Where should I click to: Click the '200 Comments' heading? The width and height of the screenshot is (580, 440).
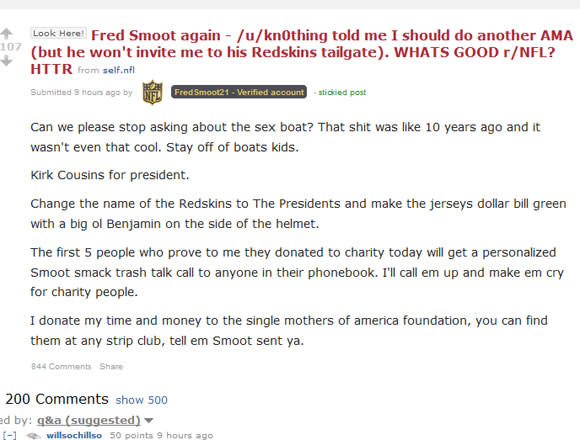coord(57,399)
